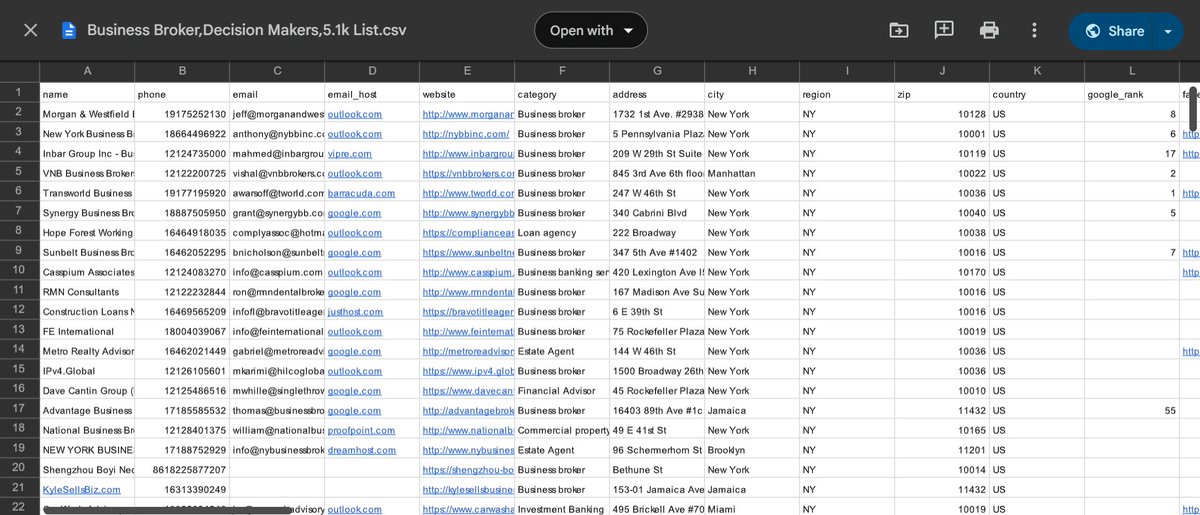The image size is (1200, 515).
Task: Select email cell starting with 'info@casspium.com'
Action: pos(277,272)
